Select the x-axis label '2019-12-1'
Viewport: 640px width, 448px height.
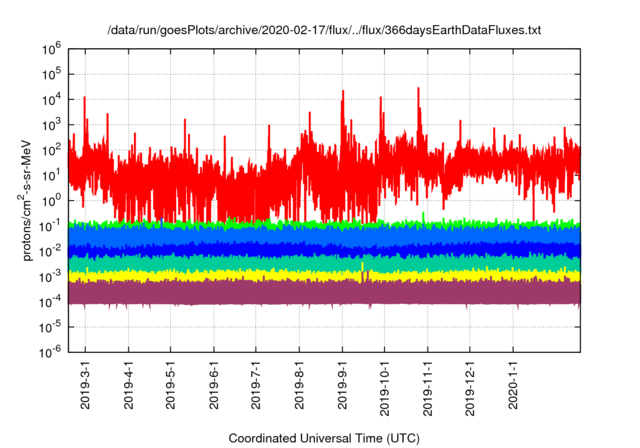[470, 388]
